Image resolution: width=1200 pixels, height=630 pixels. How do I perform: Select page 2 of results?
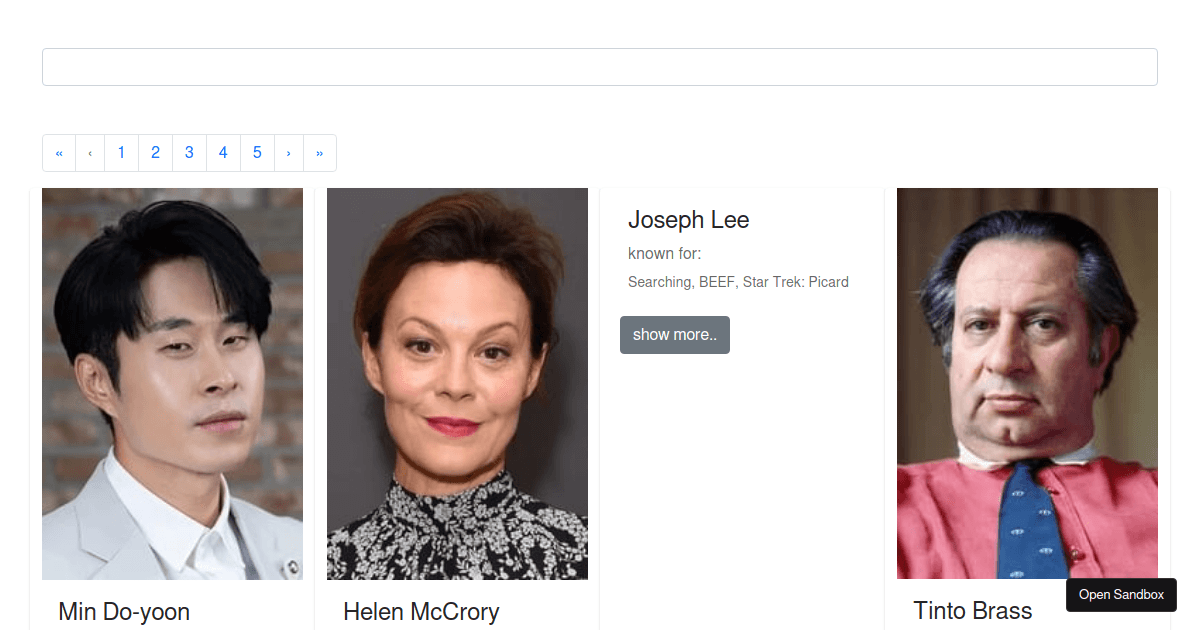tap(155, 152)
